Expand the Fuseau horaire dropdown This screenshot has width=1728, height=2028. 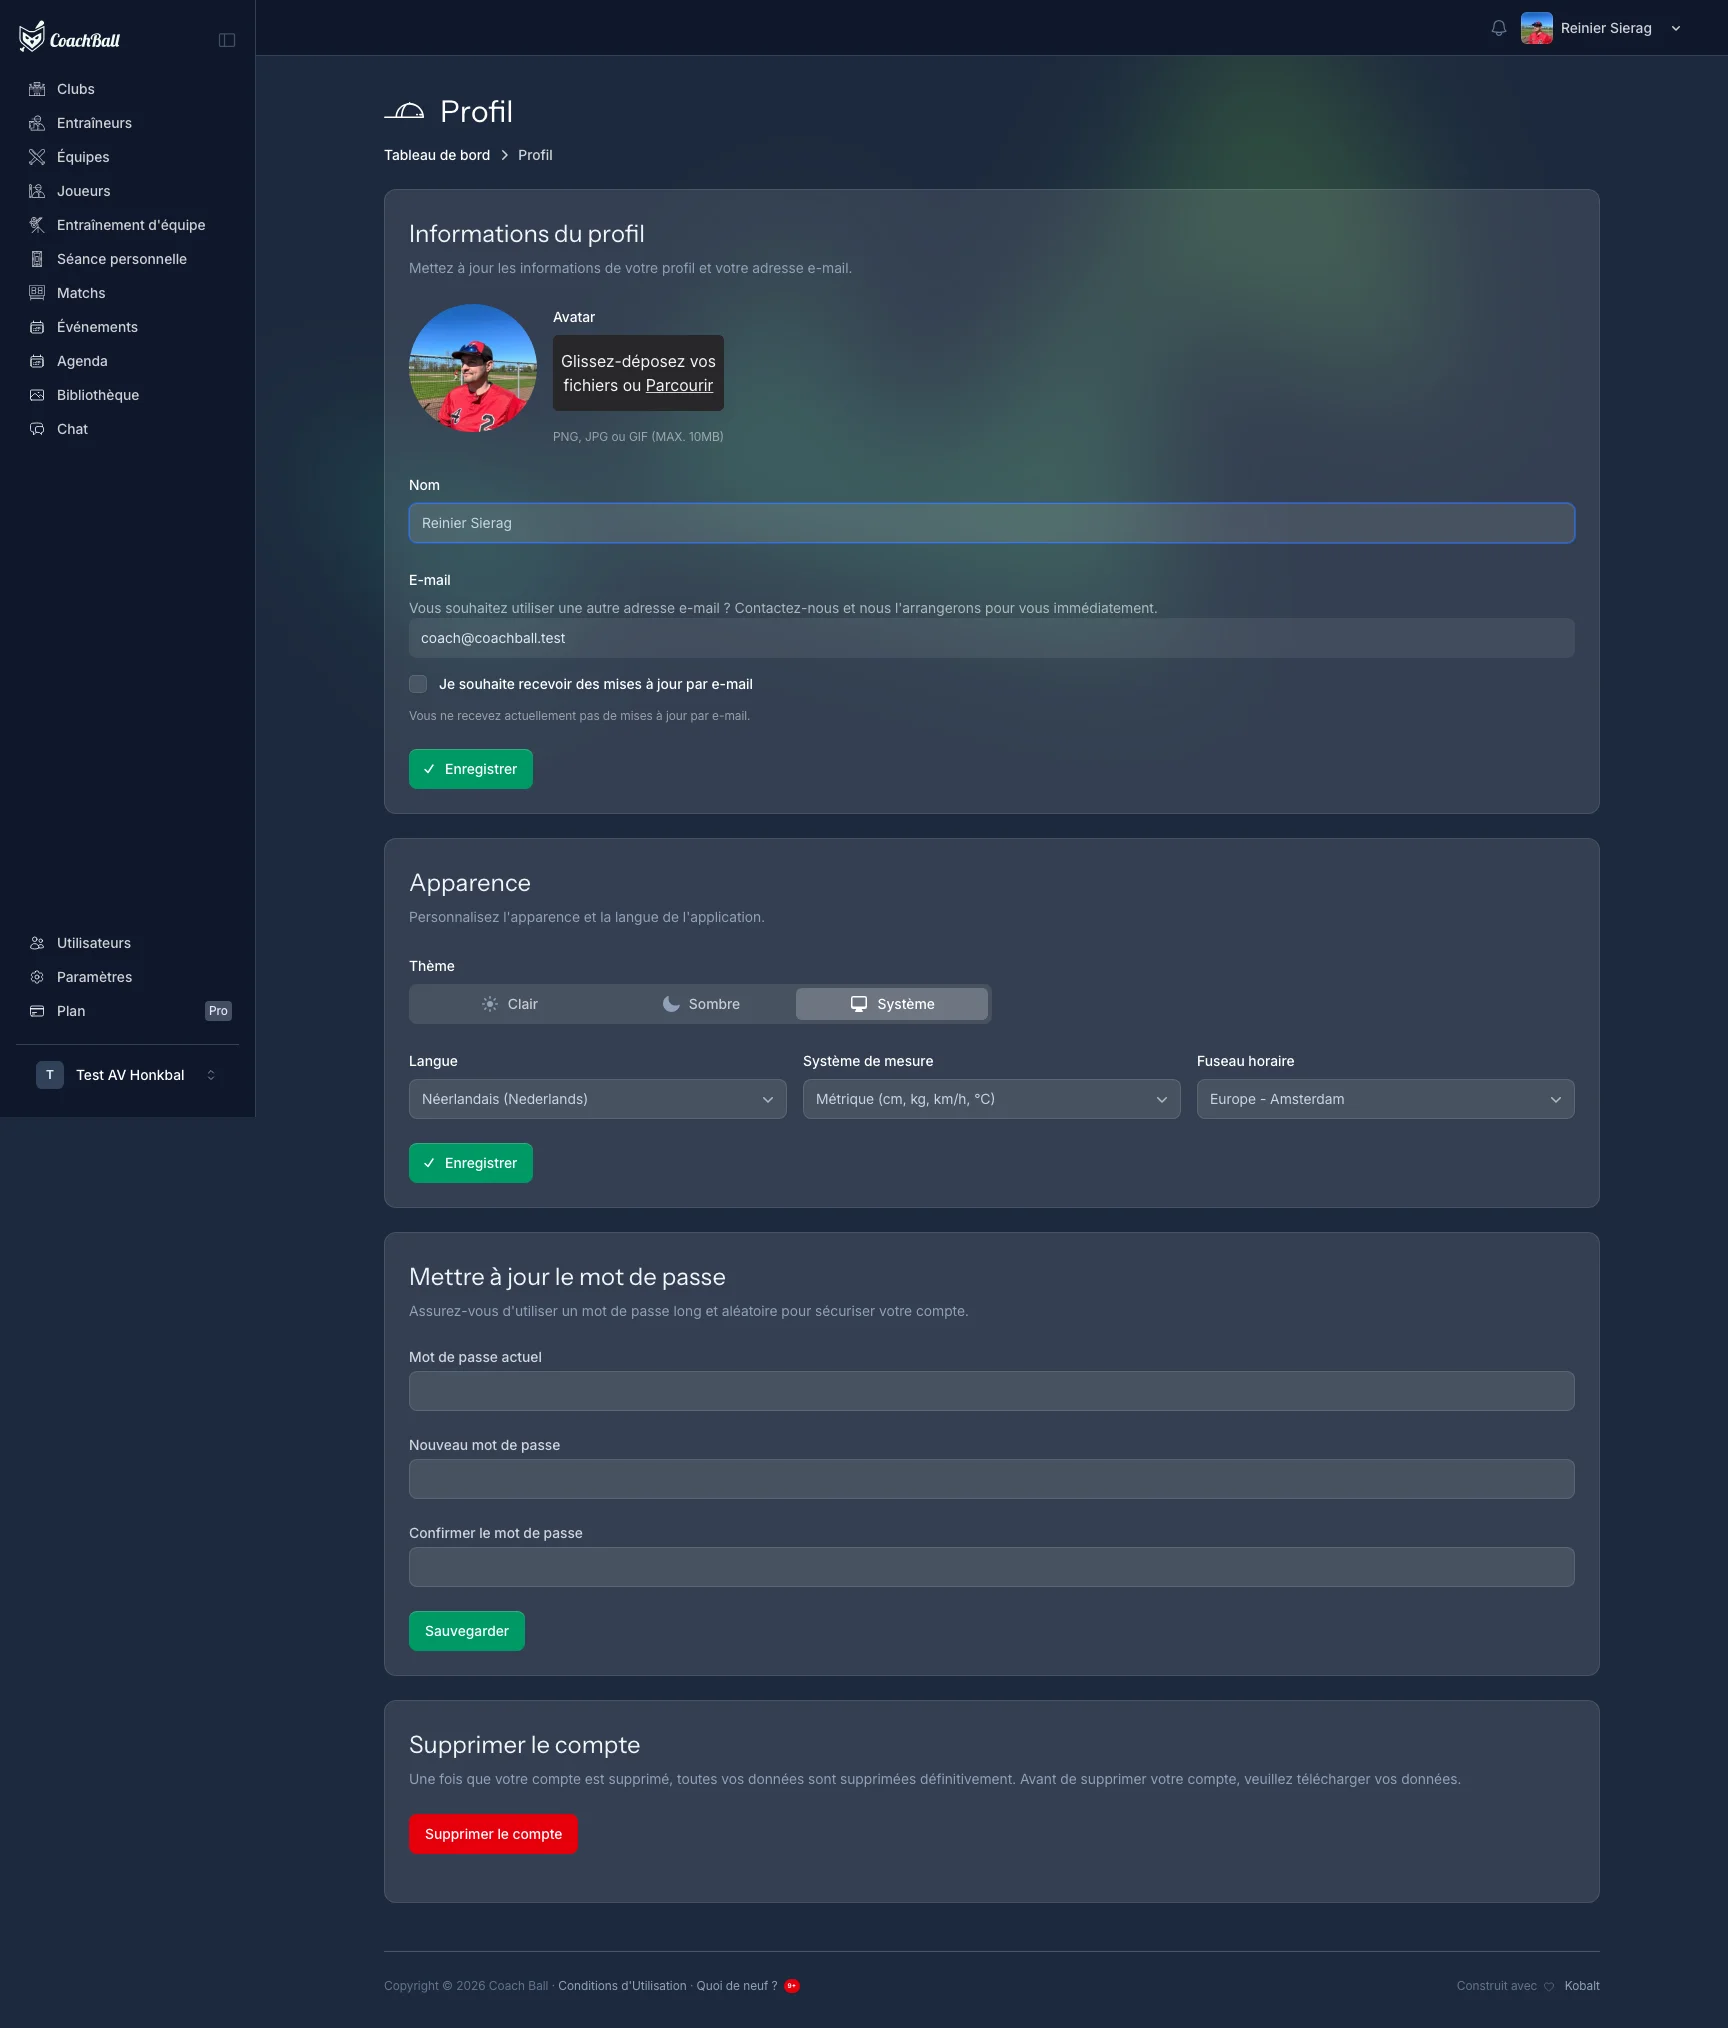pyautogui.click(x=1385, y=1099)
